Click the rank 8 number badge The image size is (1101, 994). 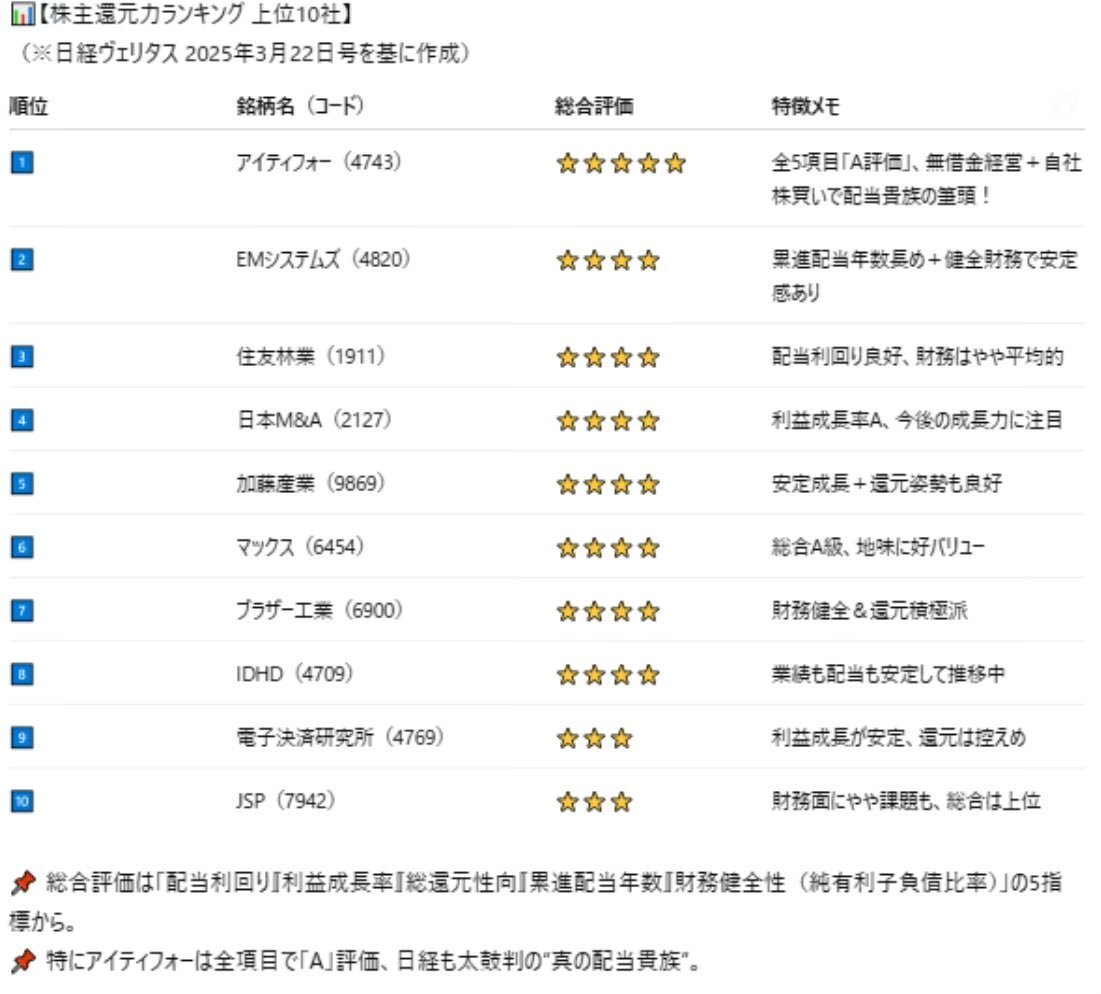pyautogui.click(x=22, y=675)
